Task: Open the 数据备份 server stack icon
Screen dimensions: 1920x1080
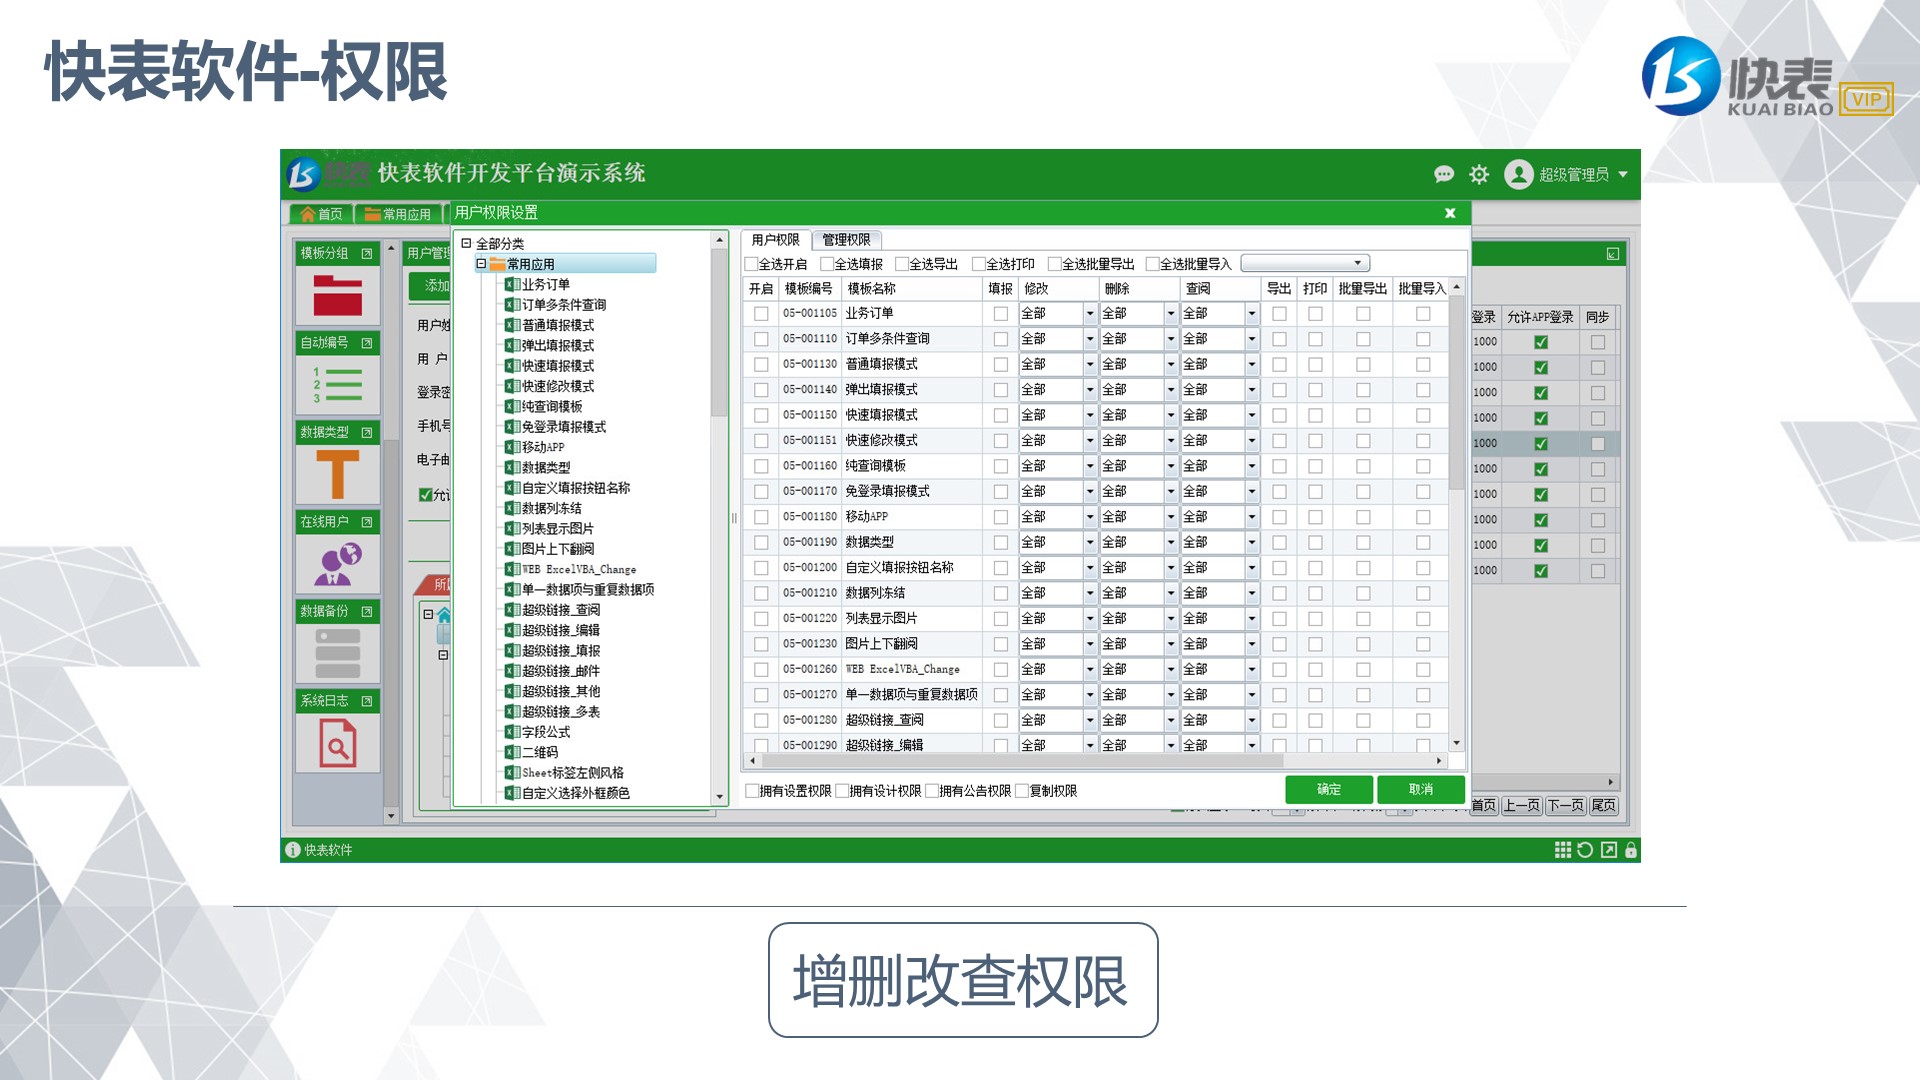Action: click(x=337, y=653)
